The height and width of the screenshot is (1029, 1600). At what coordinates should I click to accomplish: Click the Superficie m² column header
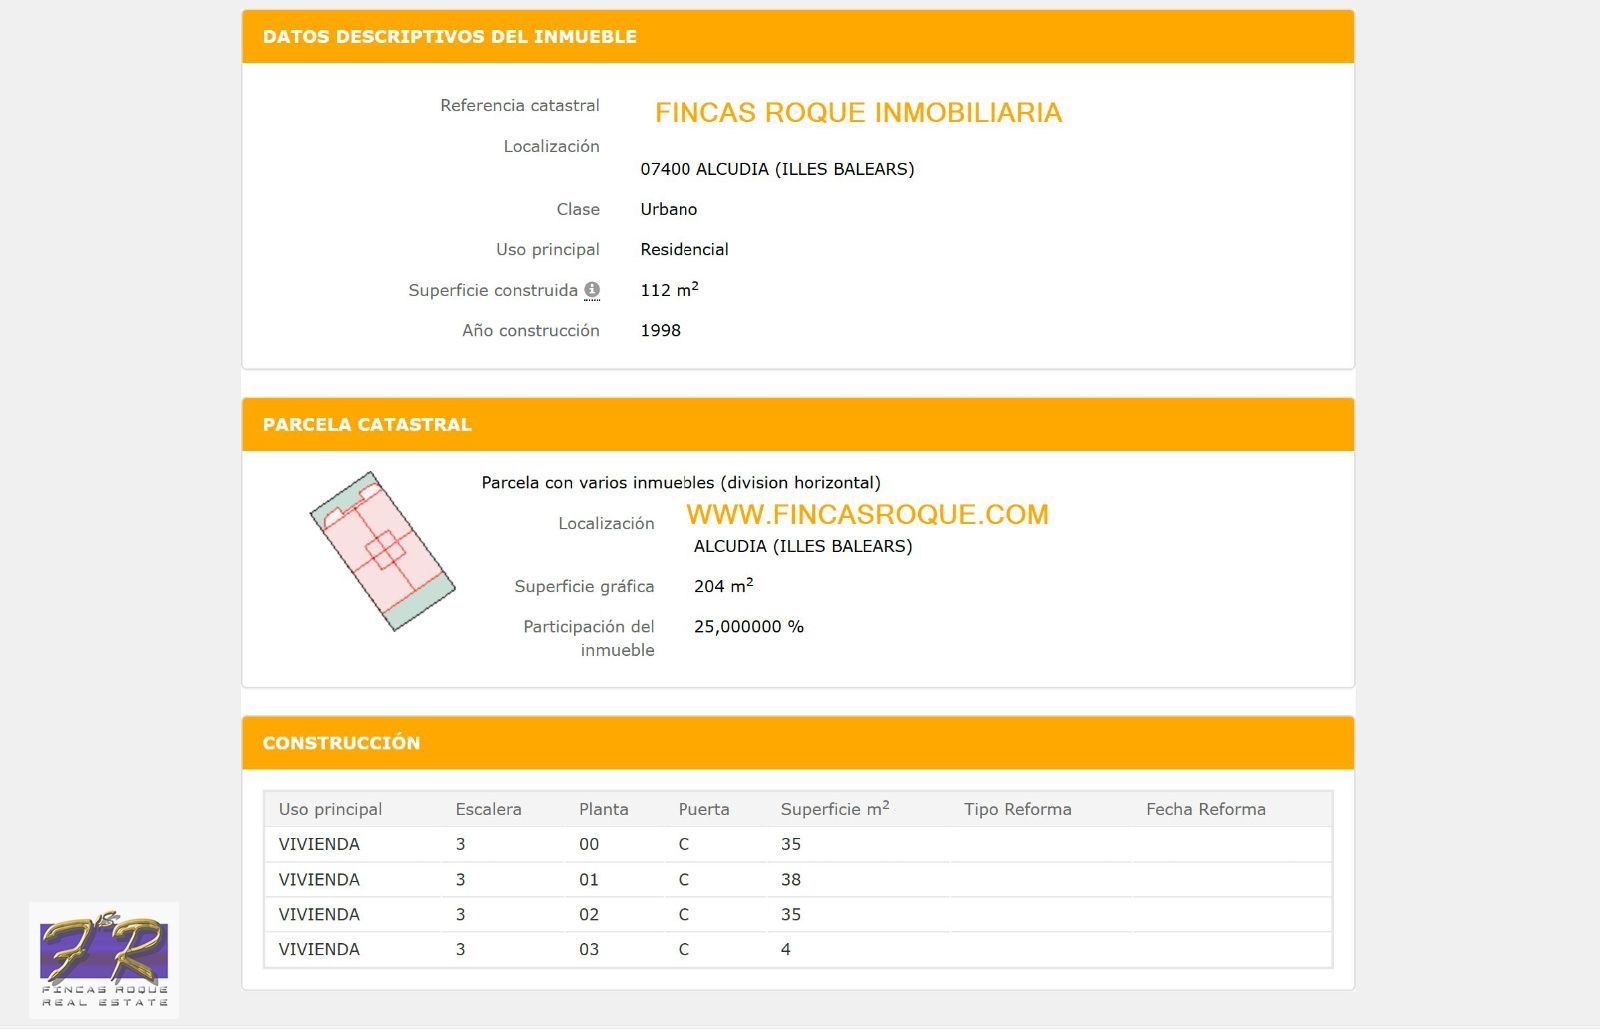click(x=835, y=808)
